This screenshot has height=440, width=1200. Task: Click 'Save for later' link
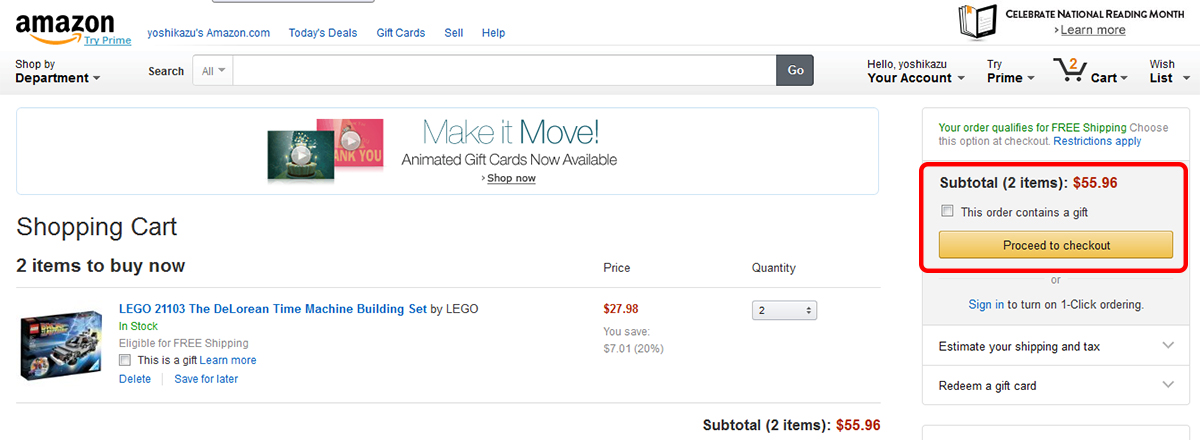coord(206,379)
